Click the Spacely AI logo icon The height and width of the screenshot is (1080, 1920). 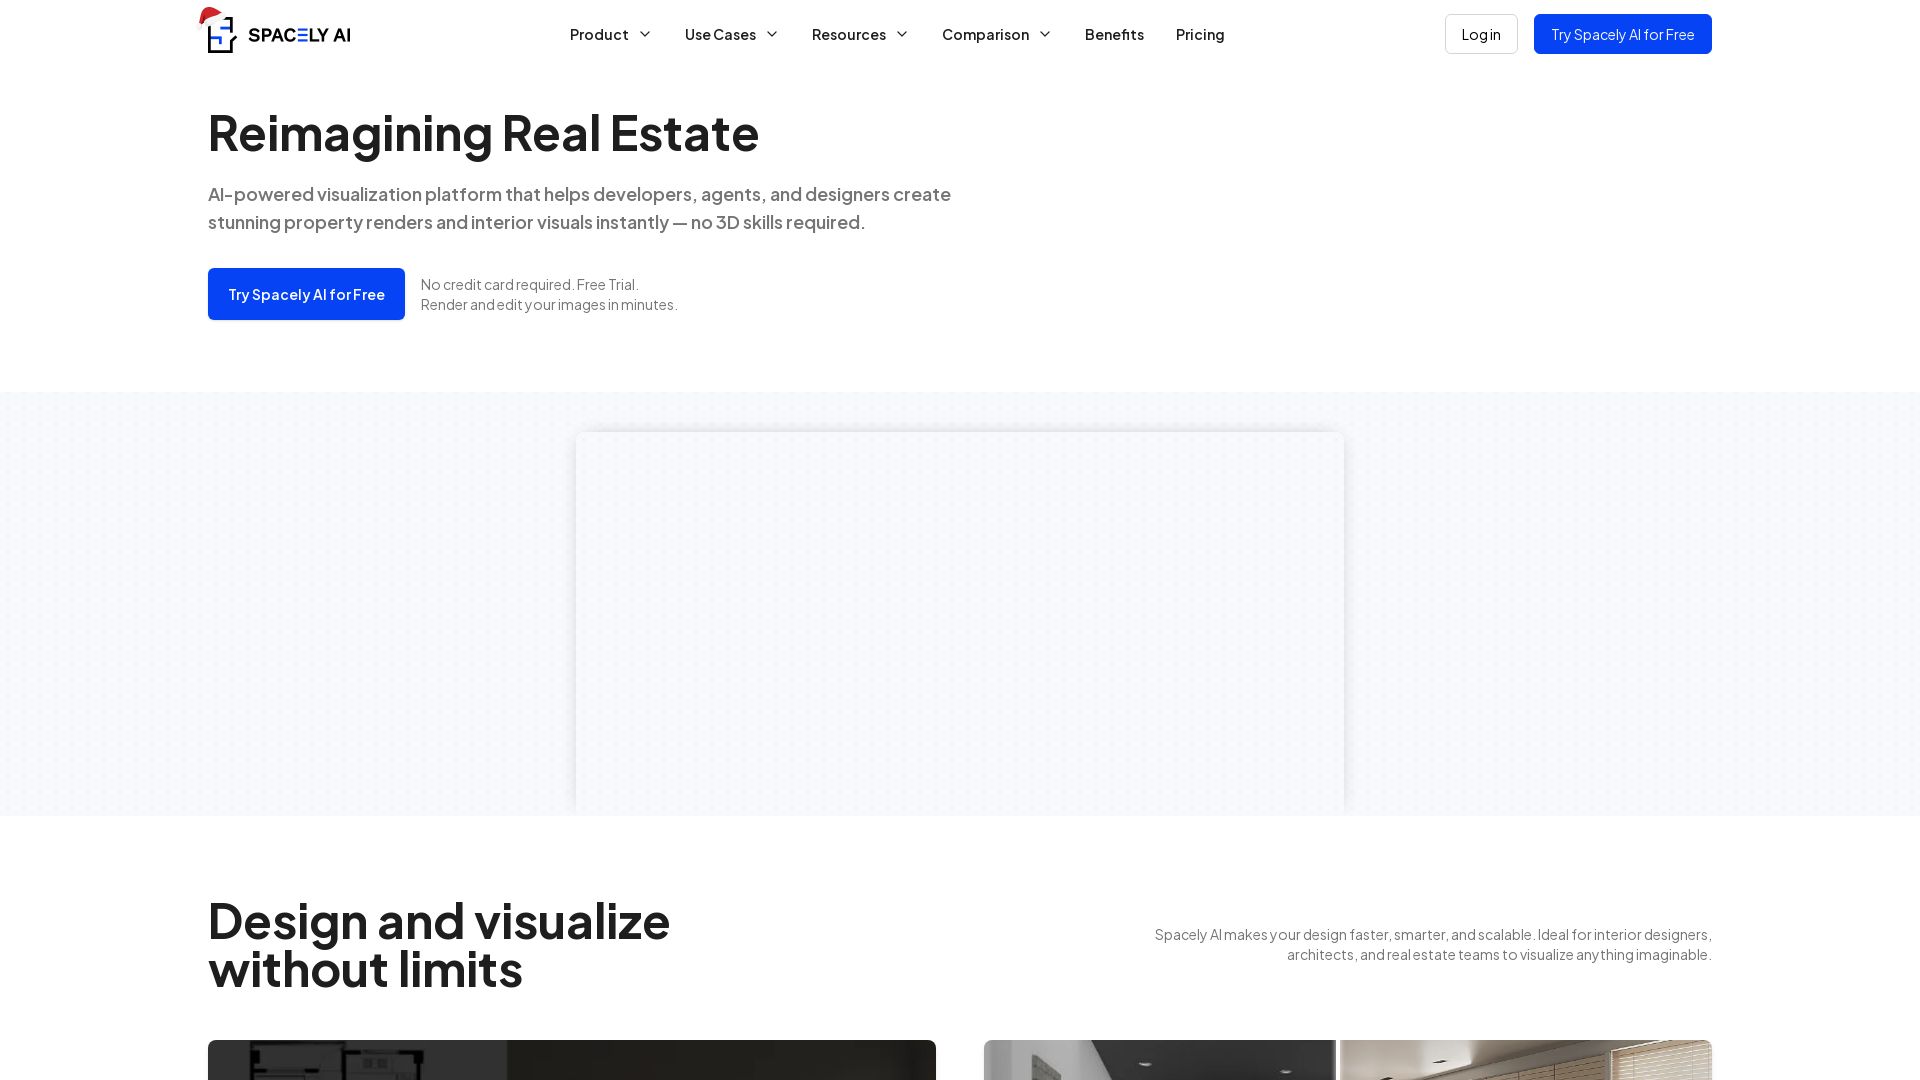[221, 34]
